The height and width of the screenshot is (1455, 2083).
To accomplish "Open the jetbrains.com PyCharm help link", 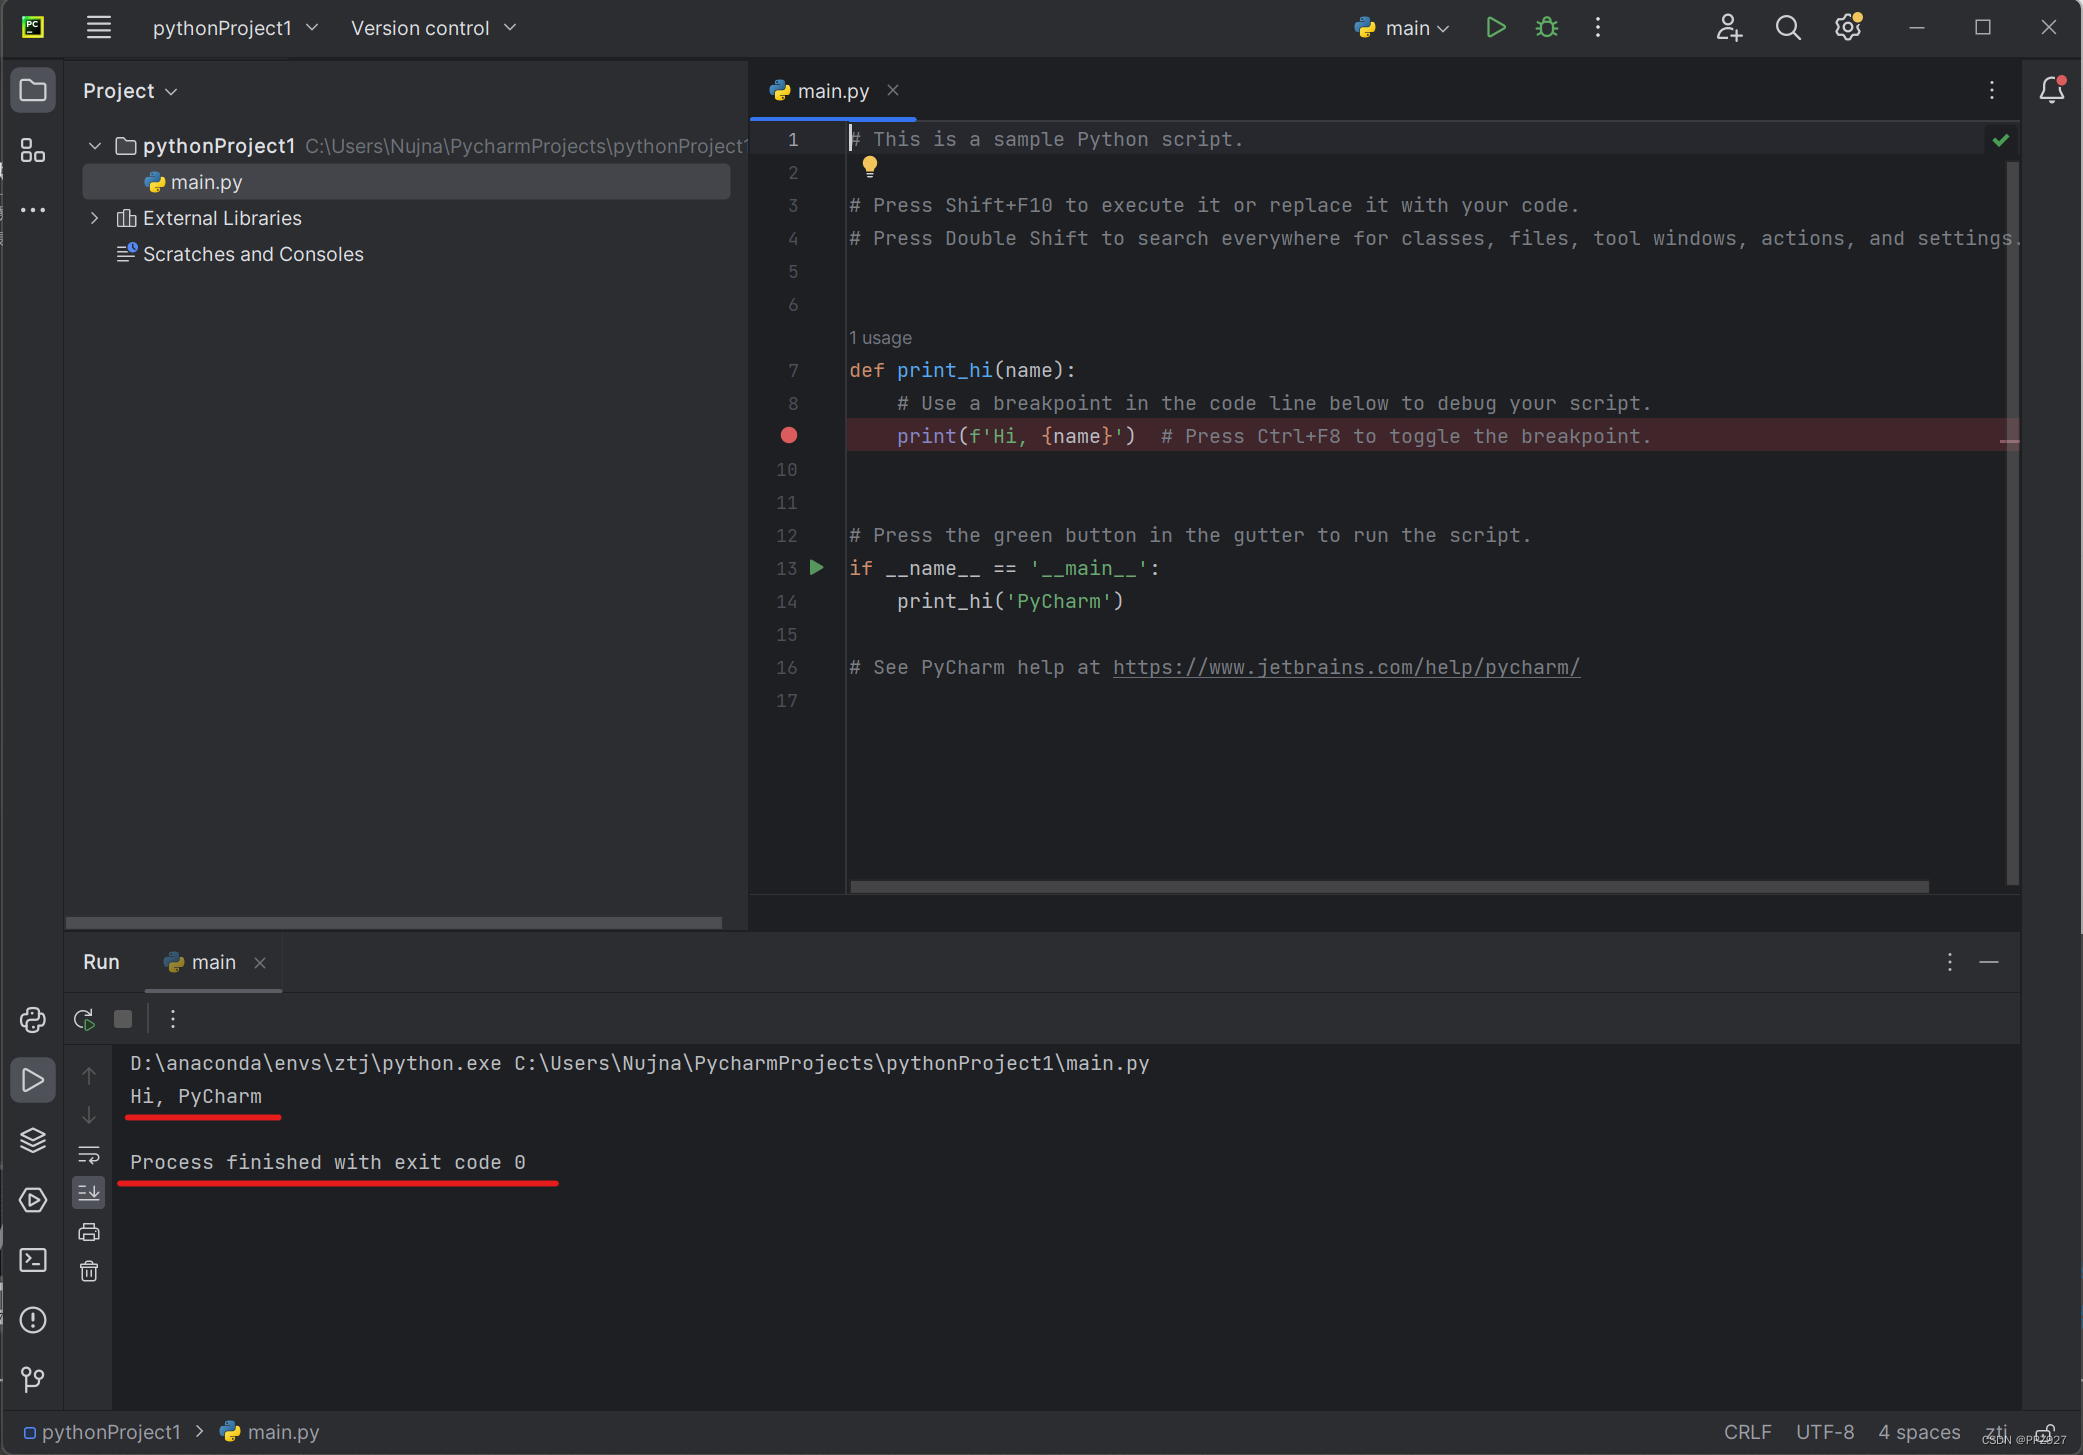I will coord(1346,667).
